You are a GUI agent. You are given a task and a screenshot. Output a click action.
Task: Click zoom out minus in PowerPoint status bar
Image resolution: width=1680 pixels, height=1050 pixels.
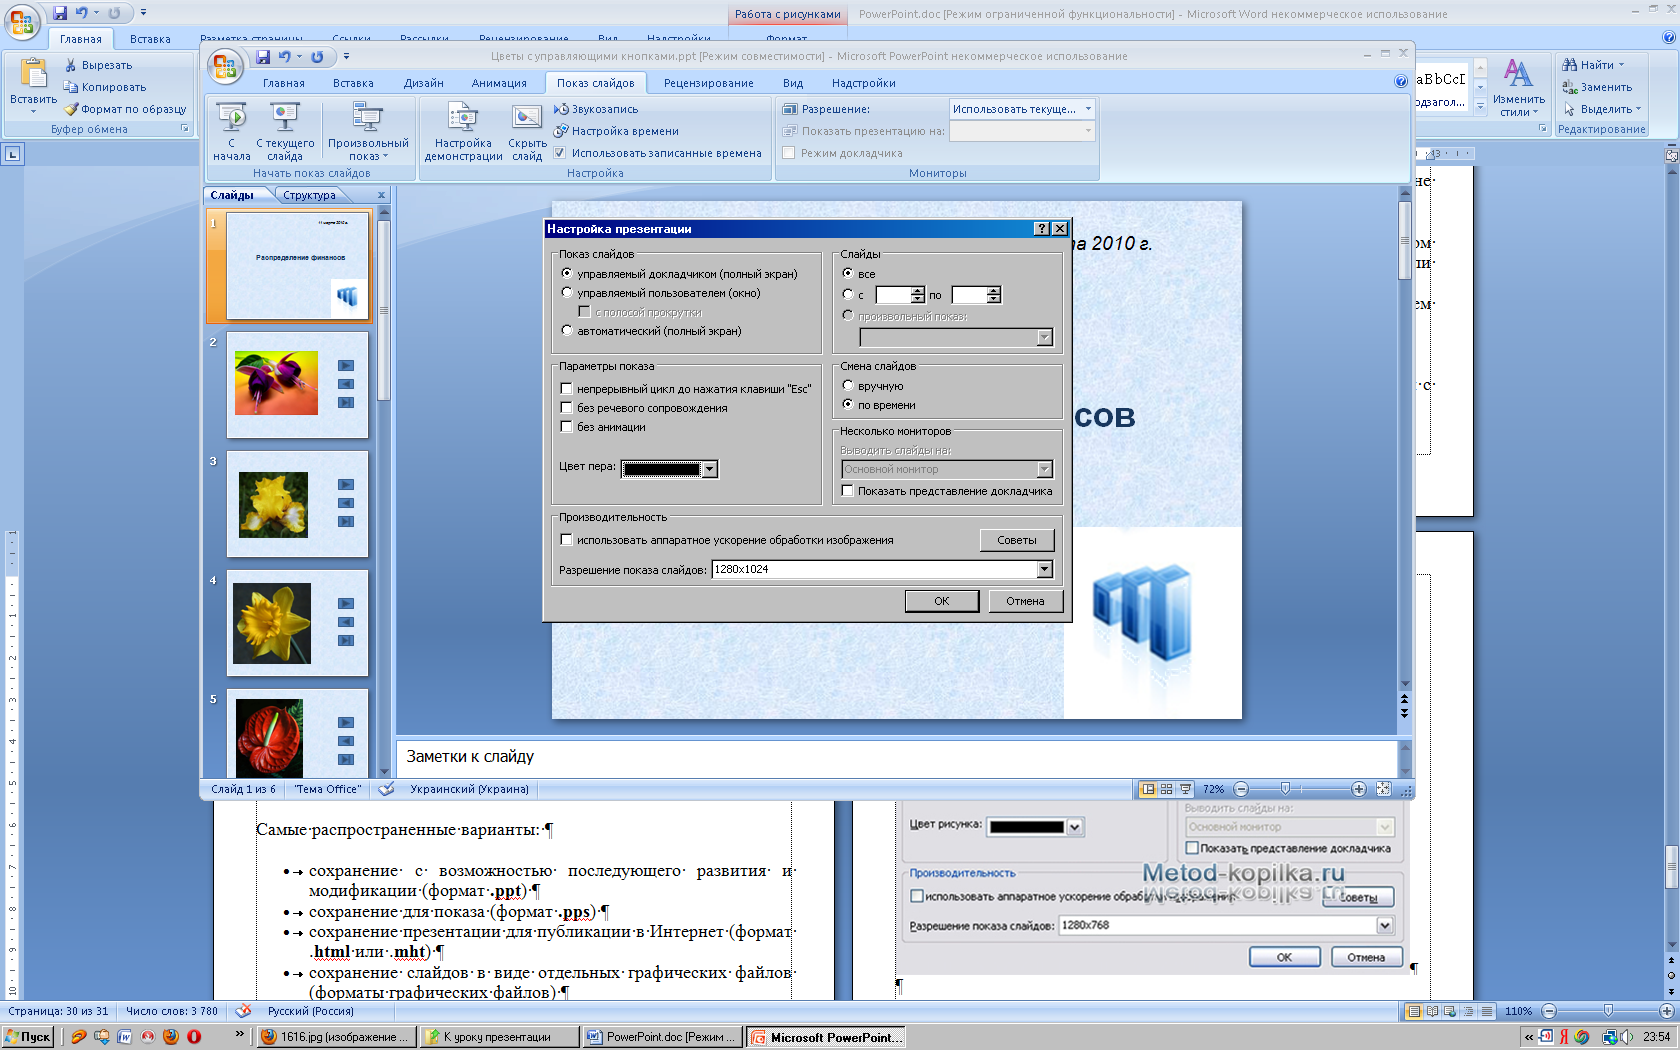point(1241,789)
